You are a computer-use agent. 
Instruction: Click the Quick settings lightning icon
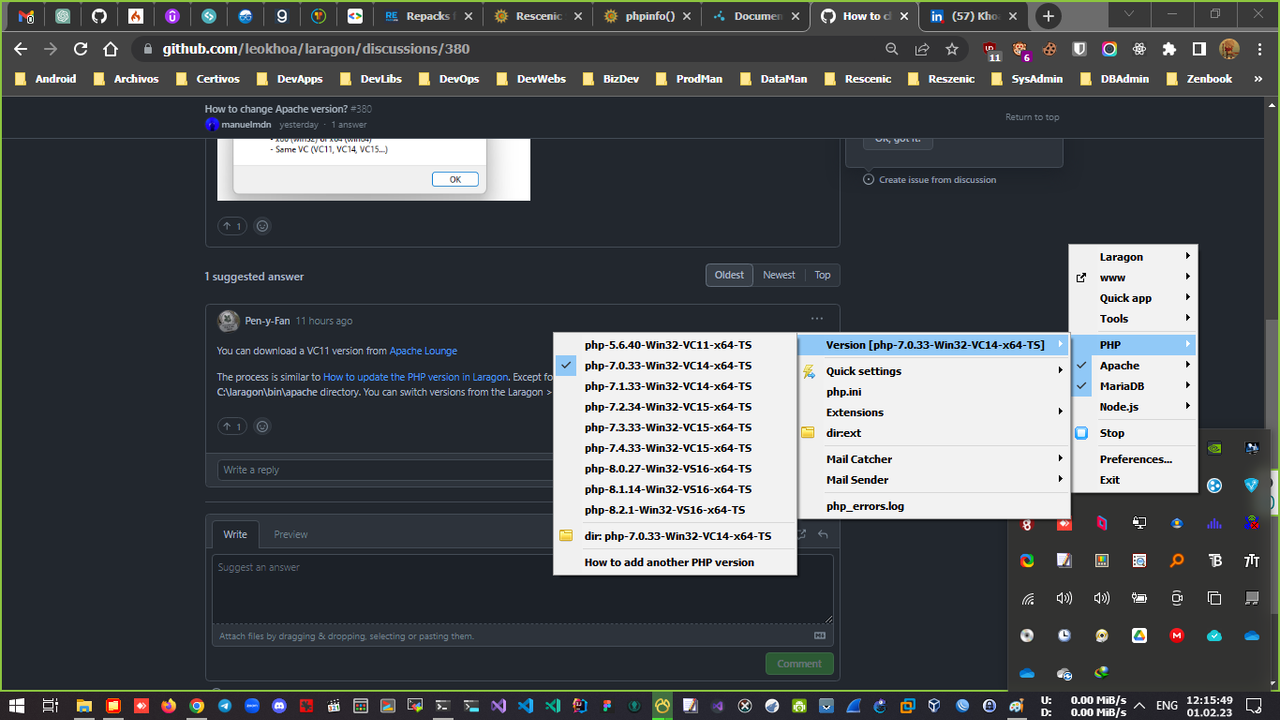click(x=808, y=371)
